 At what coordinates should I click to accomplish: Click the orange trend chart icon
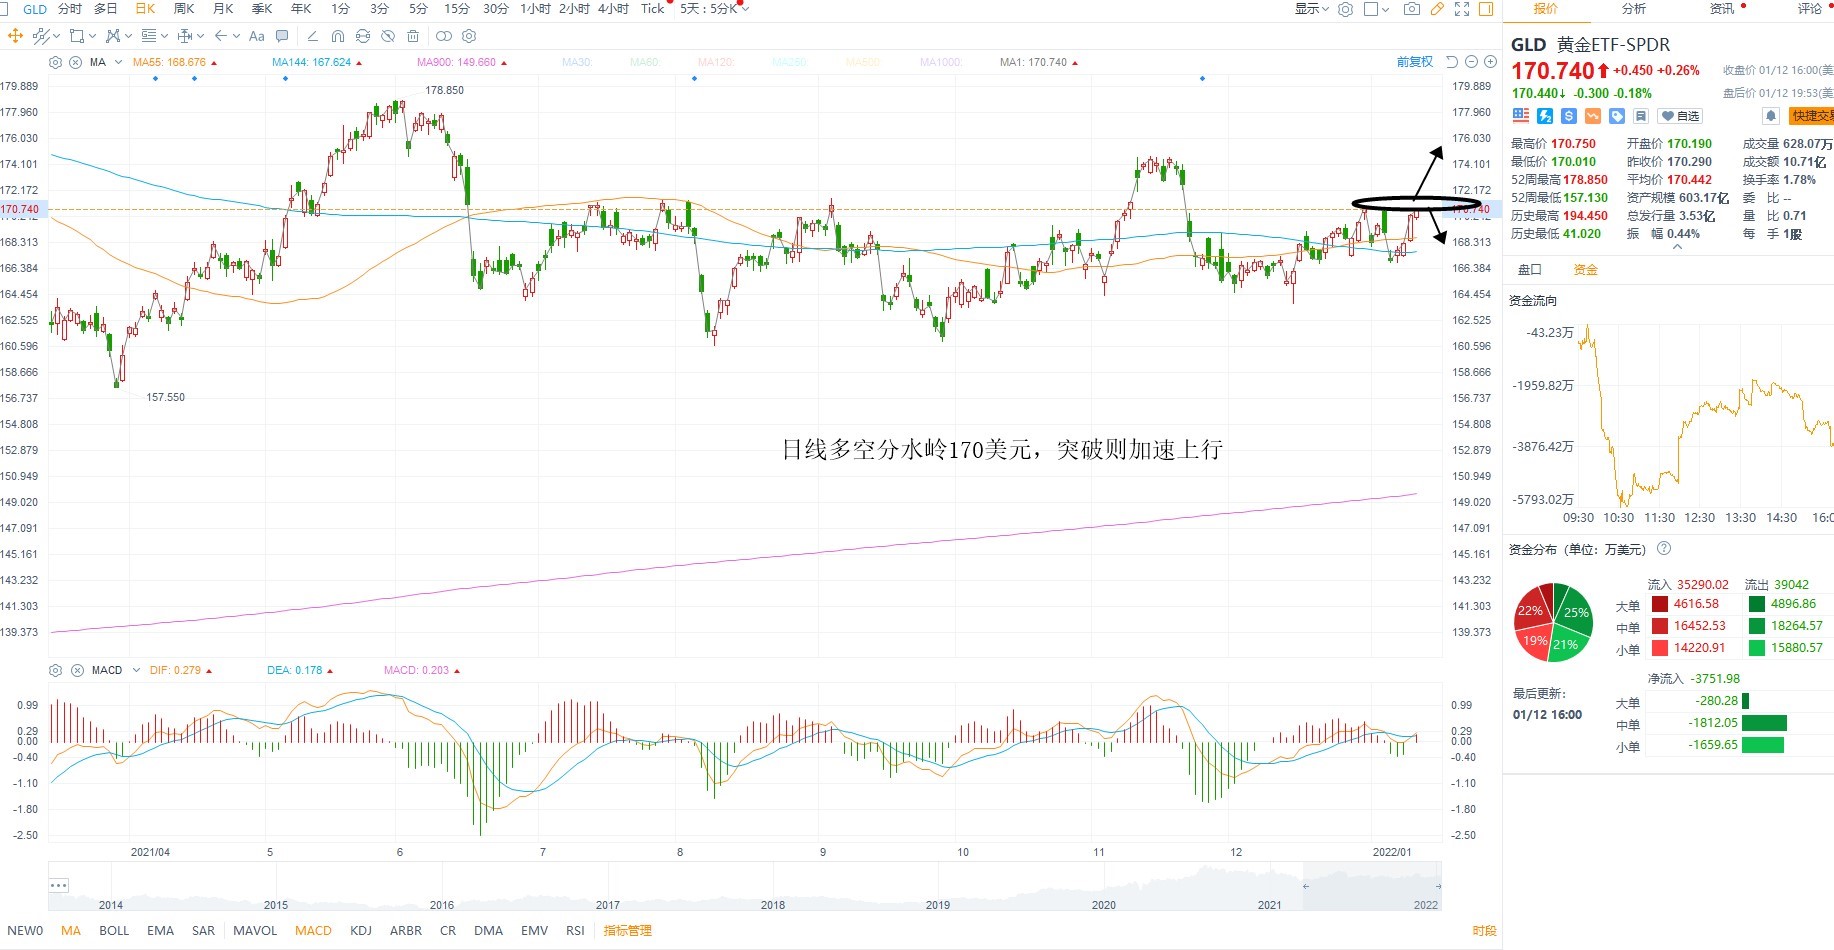click(x=1593, y=116)
